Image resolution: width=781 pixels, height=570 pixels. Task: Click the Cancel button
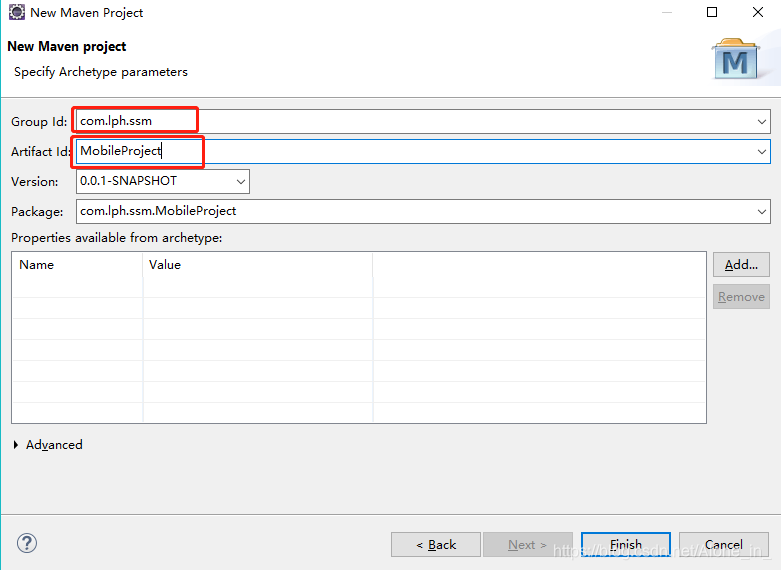tap(724, 544)
